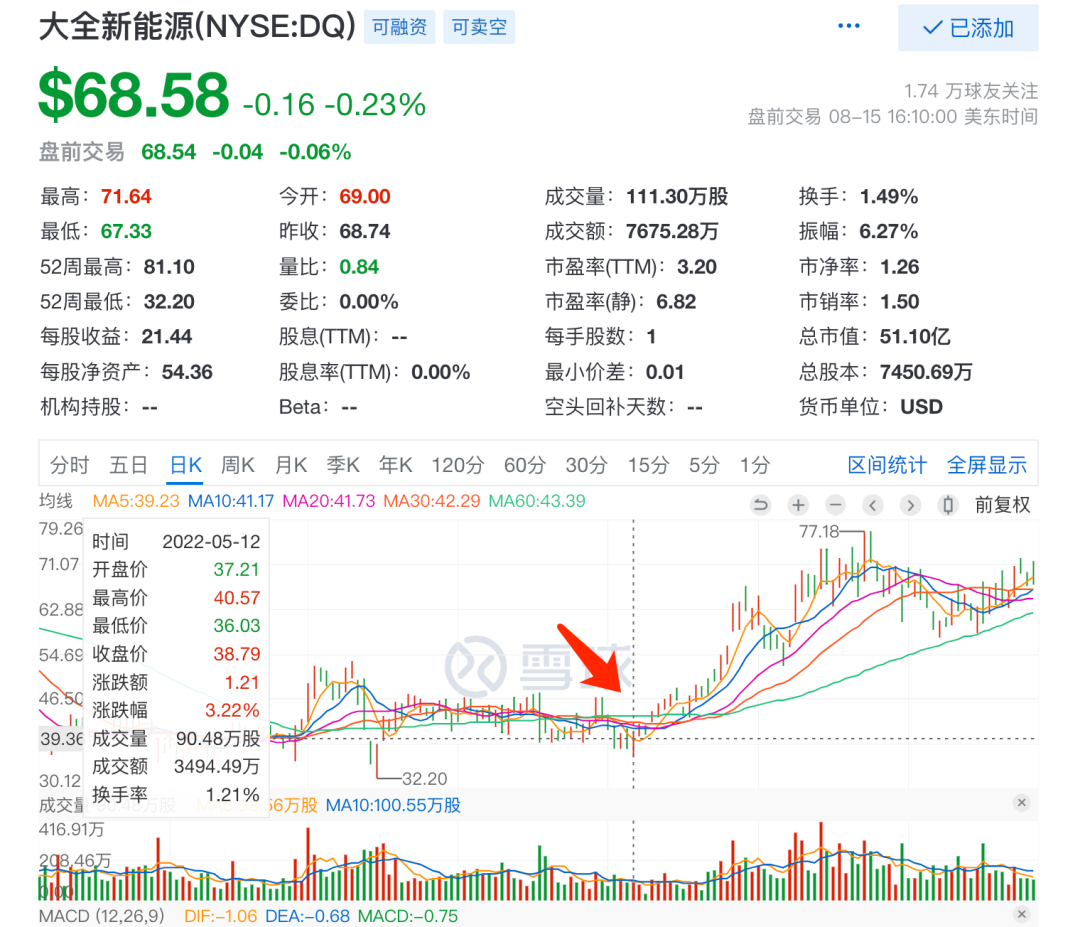Switch to the 120分 interval tab
This screenshot has height=927, width=1080.
(x=458, y=465)
